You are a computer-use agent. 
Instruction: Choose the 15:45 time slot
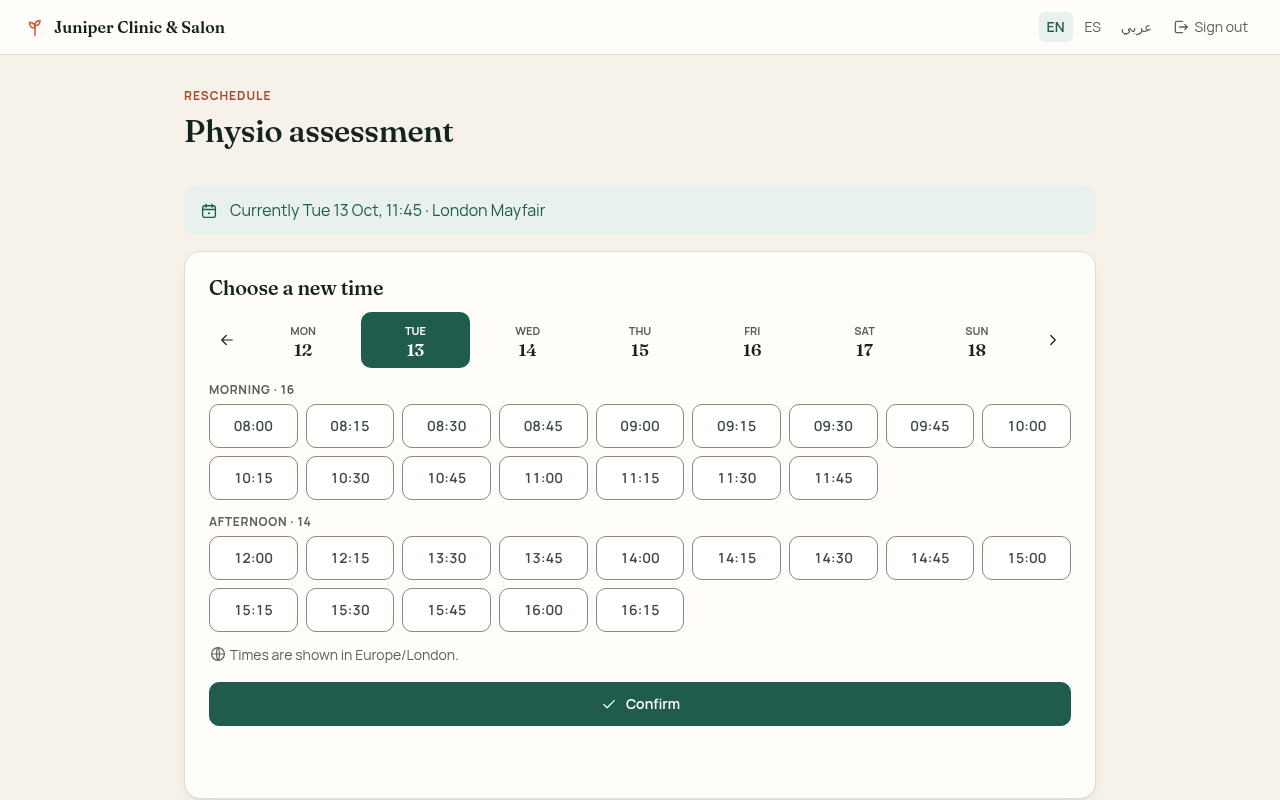tap(447, 610)
